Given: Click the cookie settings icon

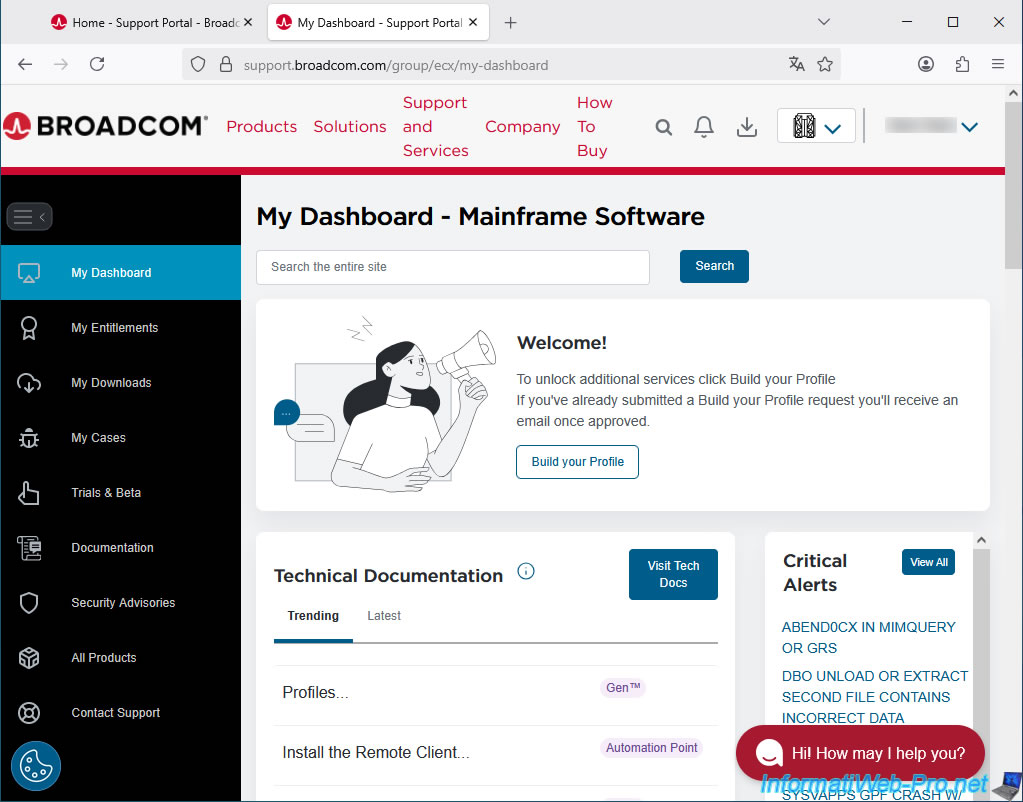Looking at the screenshot, I should pyautogui.click(x=36, y=766).
